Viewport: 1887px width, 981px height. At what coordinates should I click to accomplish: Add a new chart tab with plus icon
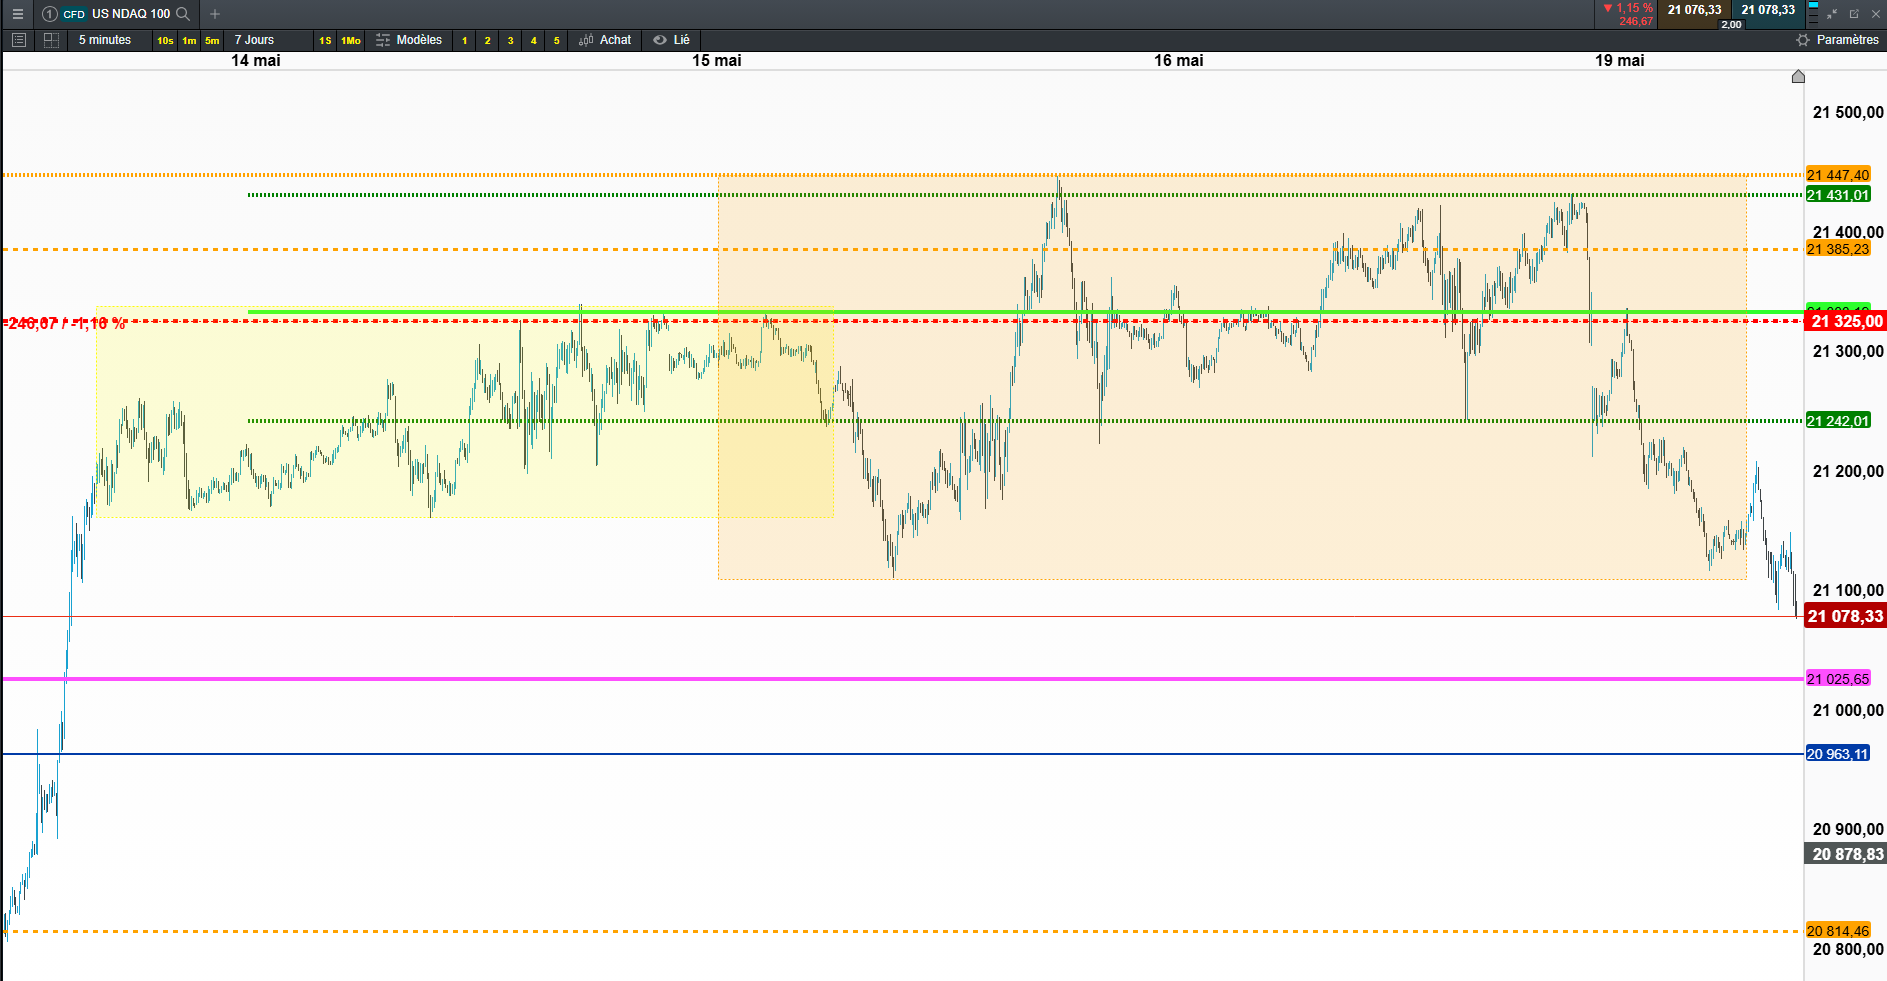pos(215,14)
